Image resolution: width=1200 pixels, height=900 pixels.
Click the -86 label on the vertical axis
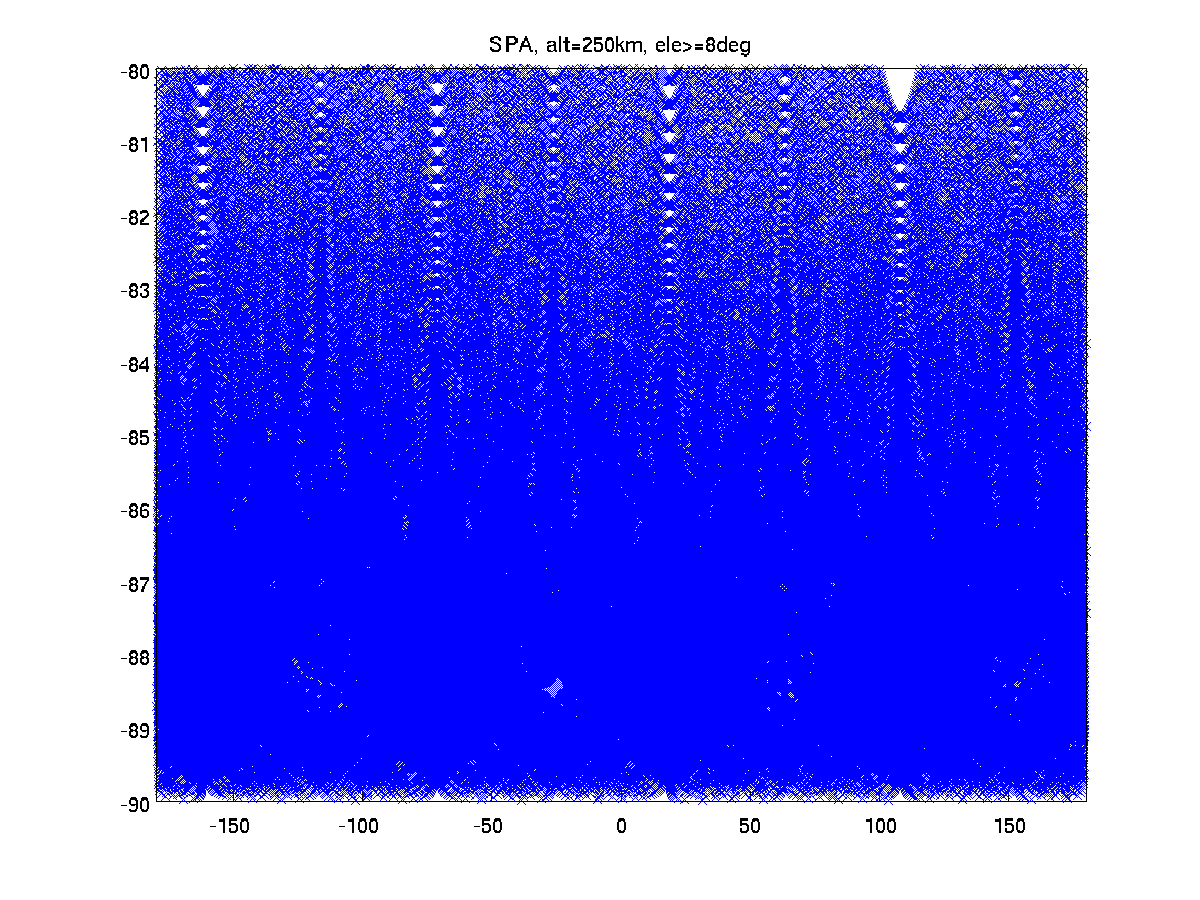(x=136, y=511)
